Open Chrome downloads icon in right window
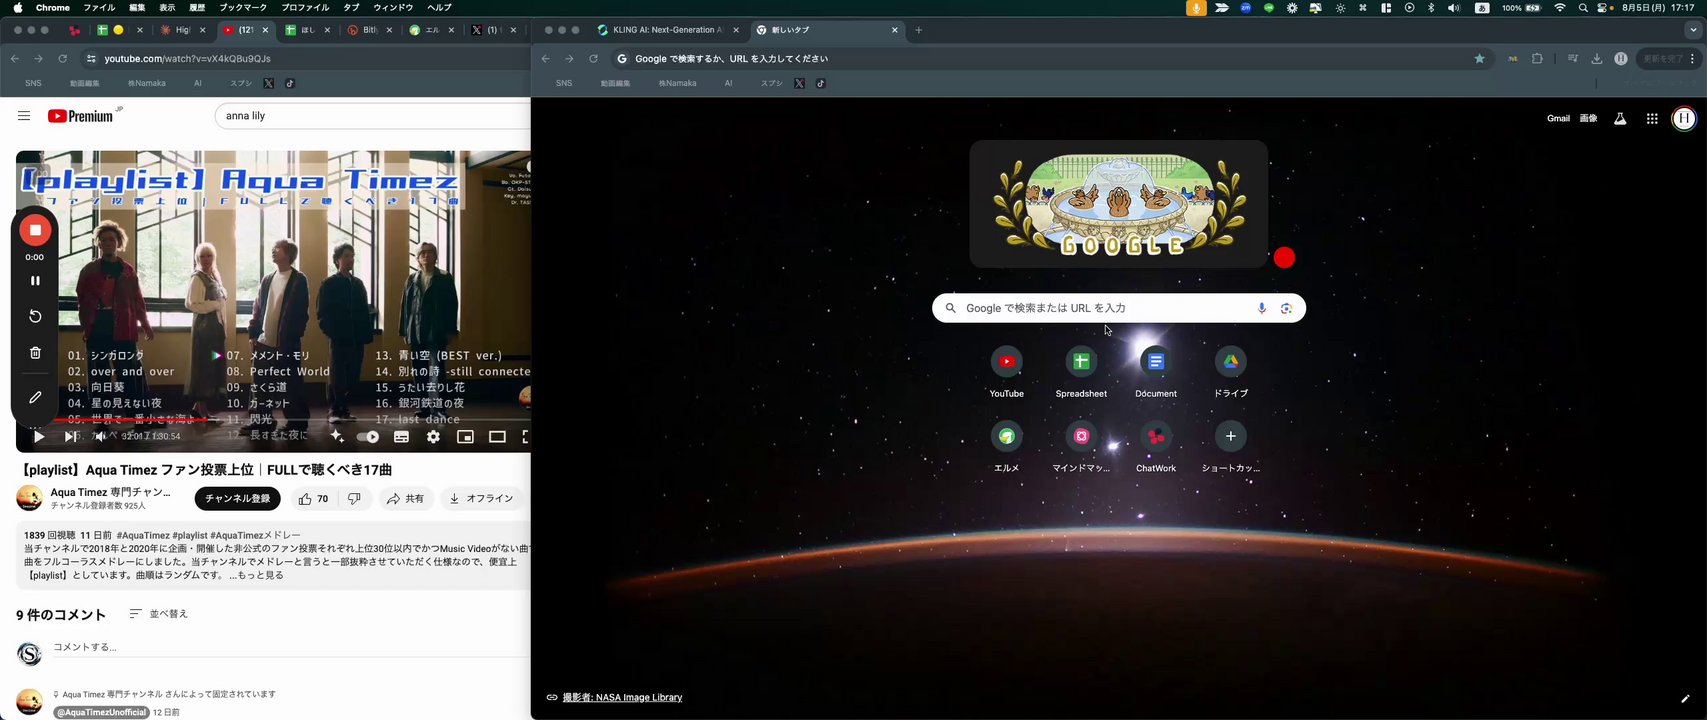1707x720 pixels. (x=1596, y=59)
